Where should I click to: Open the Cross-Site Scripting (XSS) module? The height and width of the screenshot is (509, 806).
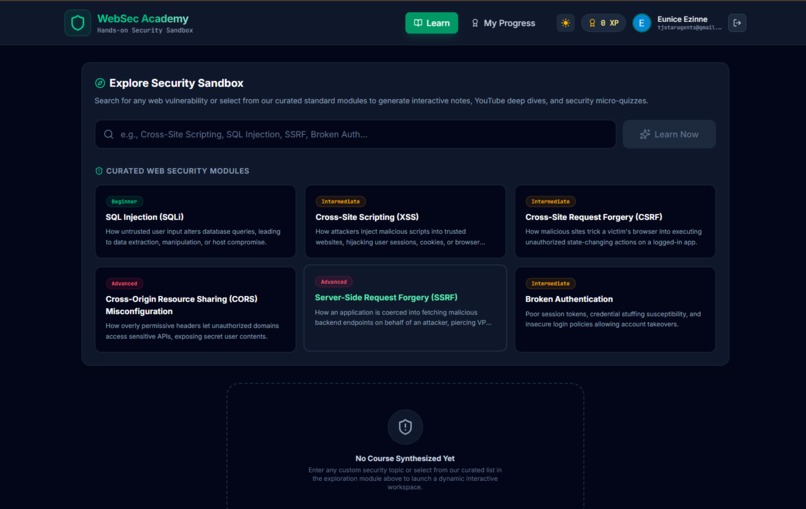[x=405, y=221]
